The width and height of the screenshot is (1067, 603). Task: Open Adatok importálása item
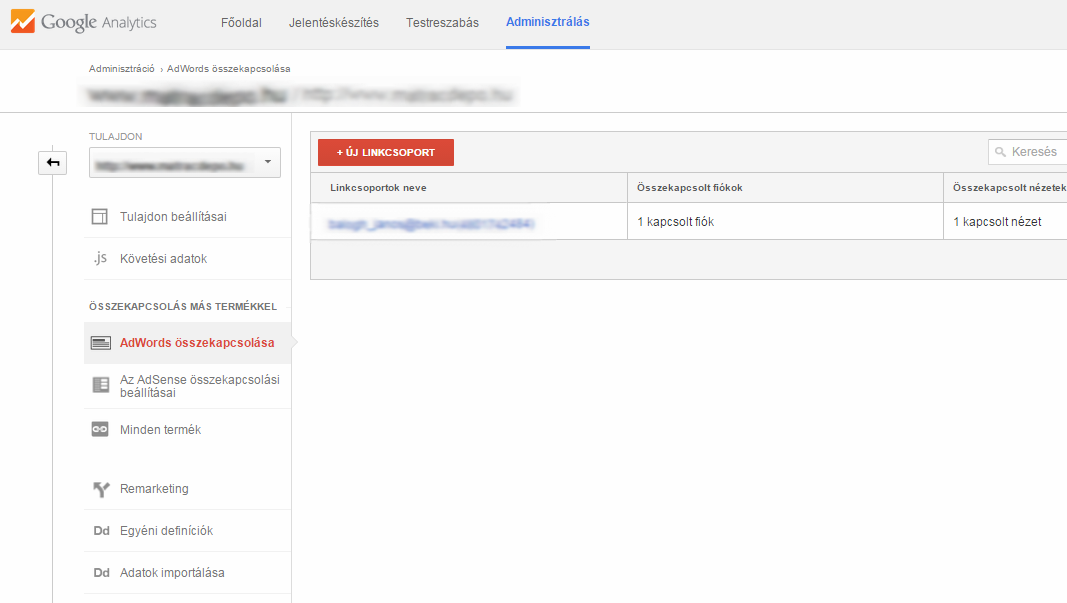click(x=172, y=573)
